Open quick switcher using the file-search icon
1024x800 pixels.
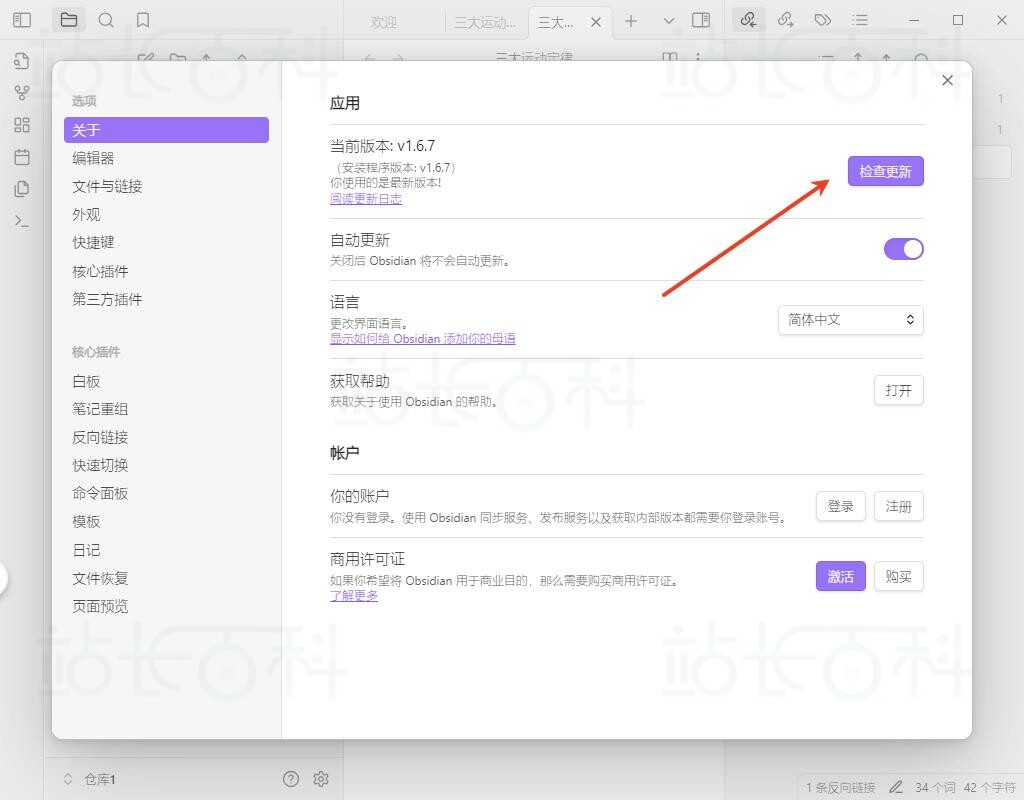click(21, 61)
